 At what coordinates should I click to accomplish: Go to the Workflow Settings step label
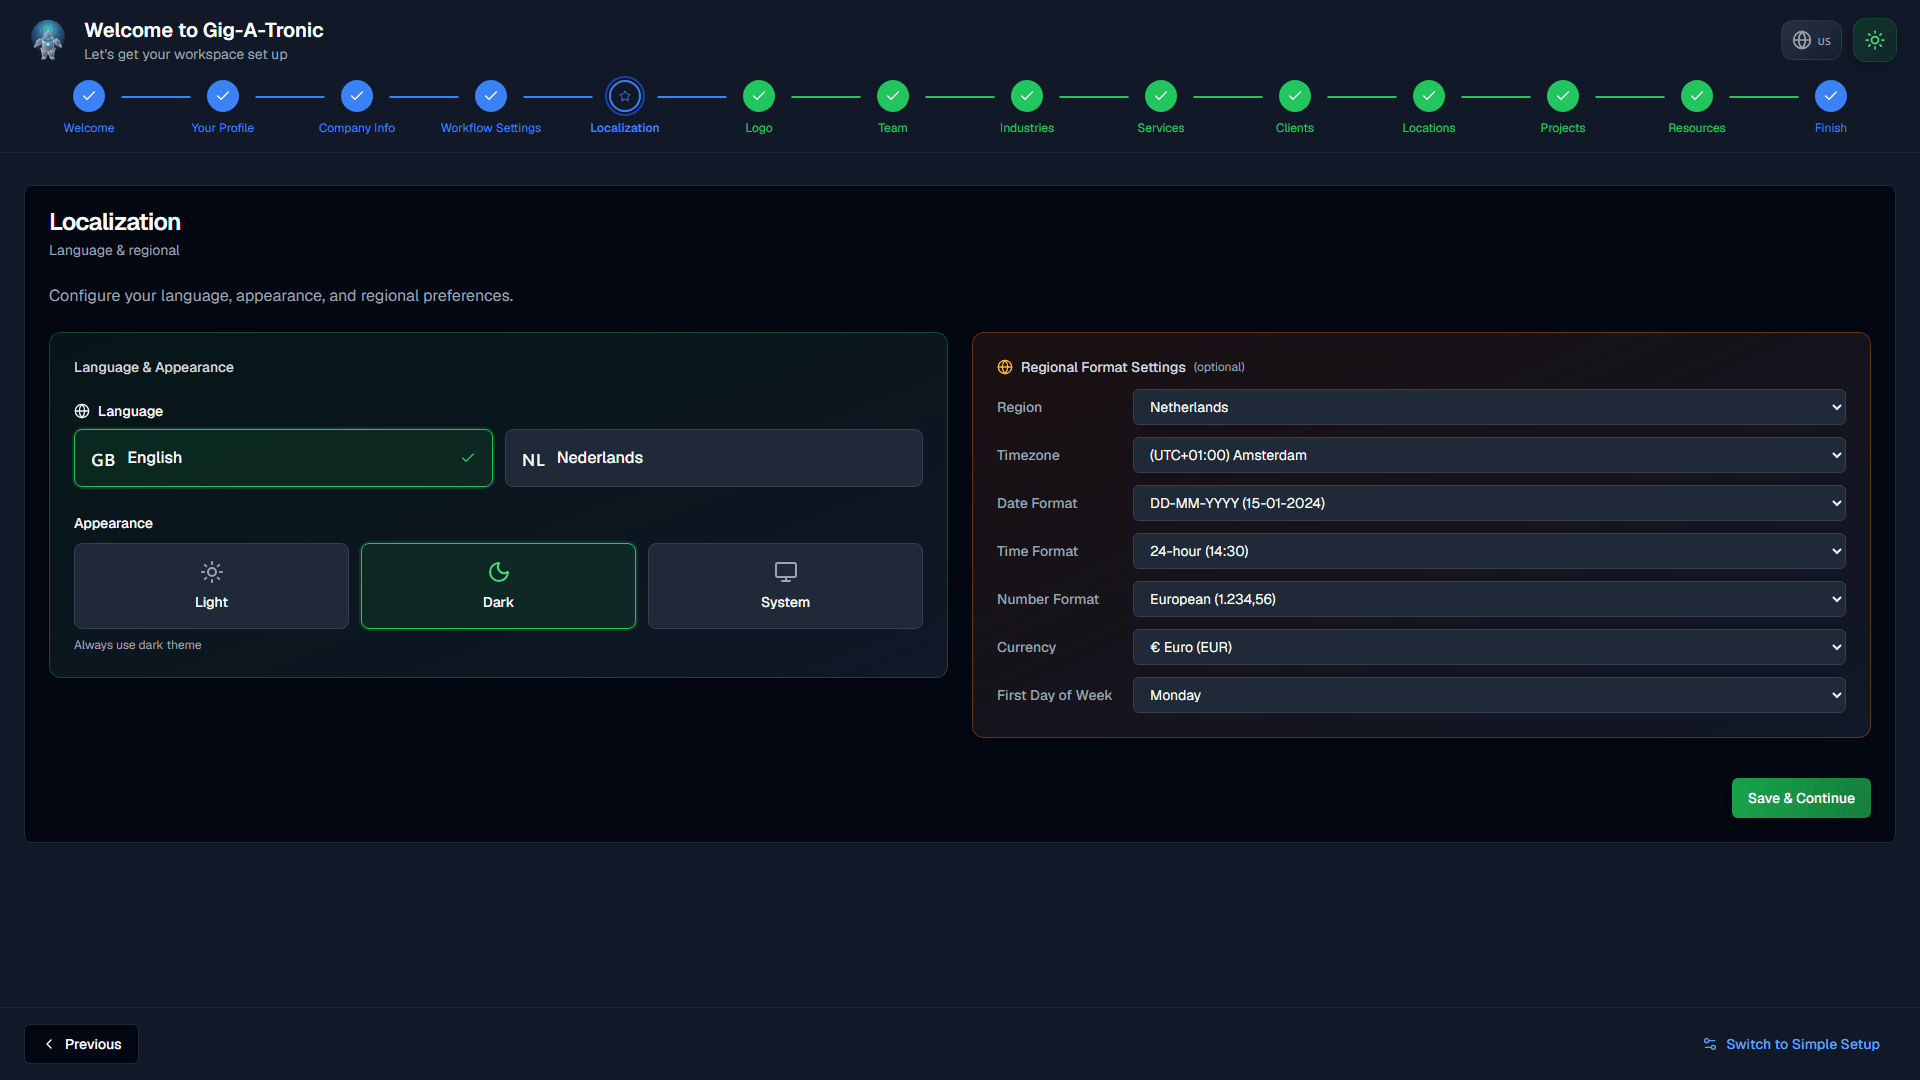491,128
